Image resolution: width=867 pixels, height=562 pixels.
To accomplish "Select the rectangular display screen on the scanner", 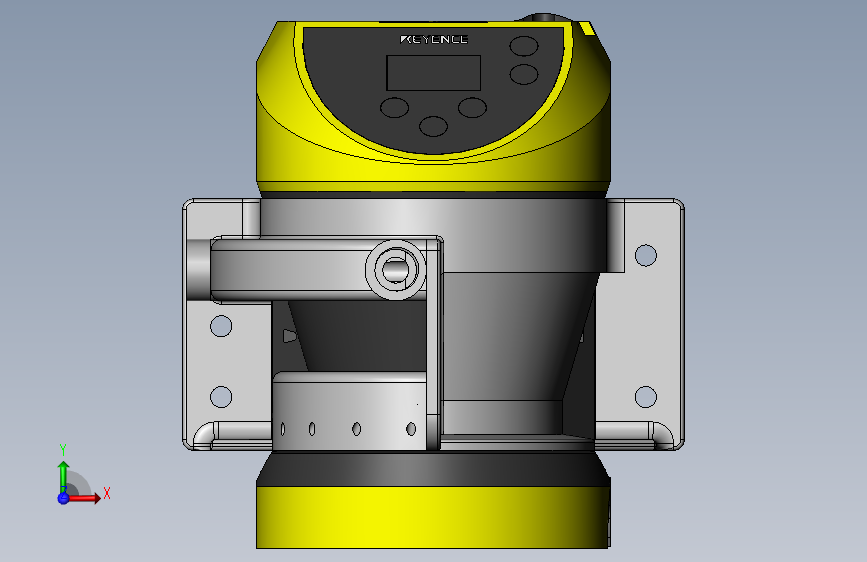I will (x=434, y=73).
